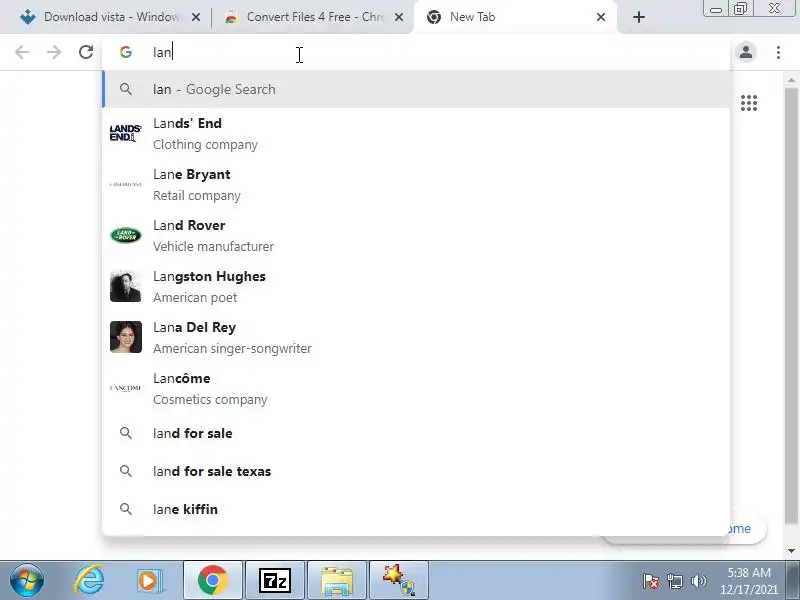Click the volume speaker tray icon
The width and height of the screenshot is (800, 600).
tap(698, 581)
